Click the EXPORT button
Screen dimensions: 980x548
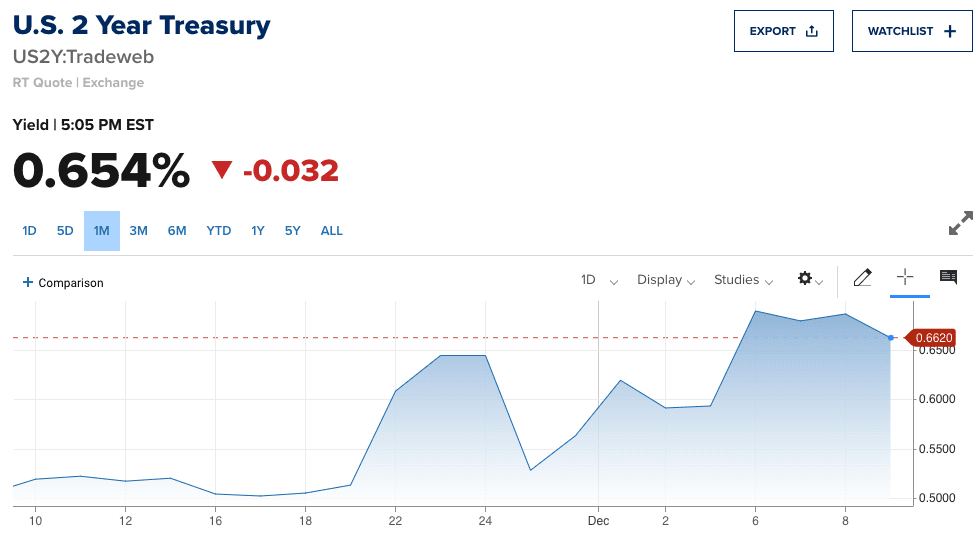(783, 31)
